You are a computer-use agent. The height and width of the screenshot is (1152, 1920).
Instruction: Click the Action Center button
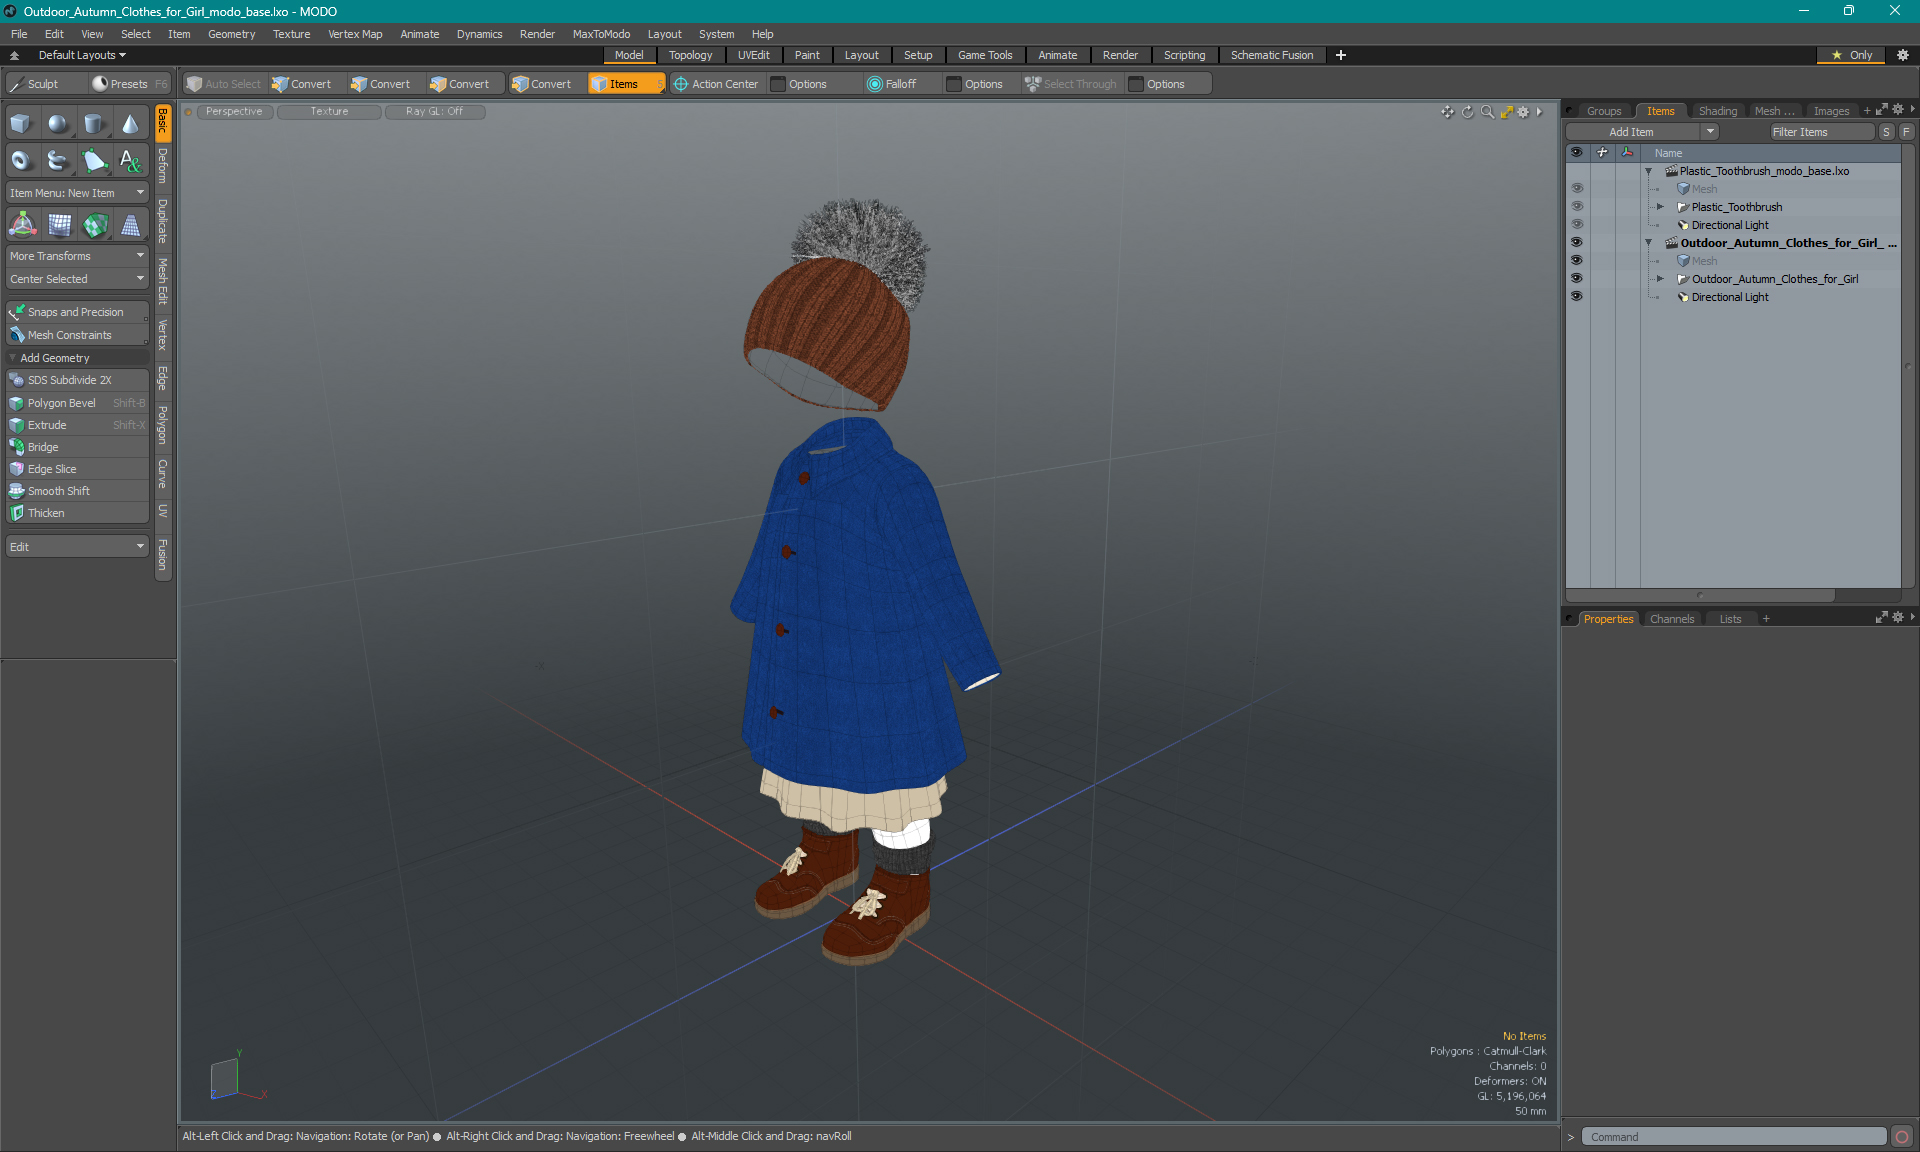[716, 84]
